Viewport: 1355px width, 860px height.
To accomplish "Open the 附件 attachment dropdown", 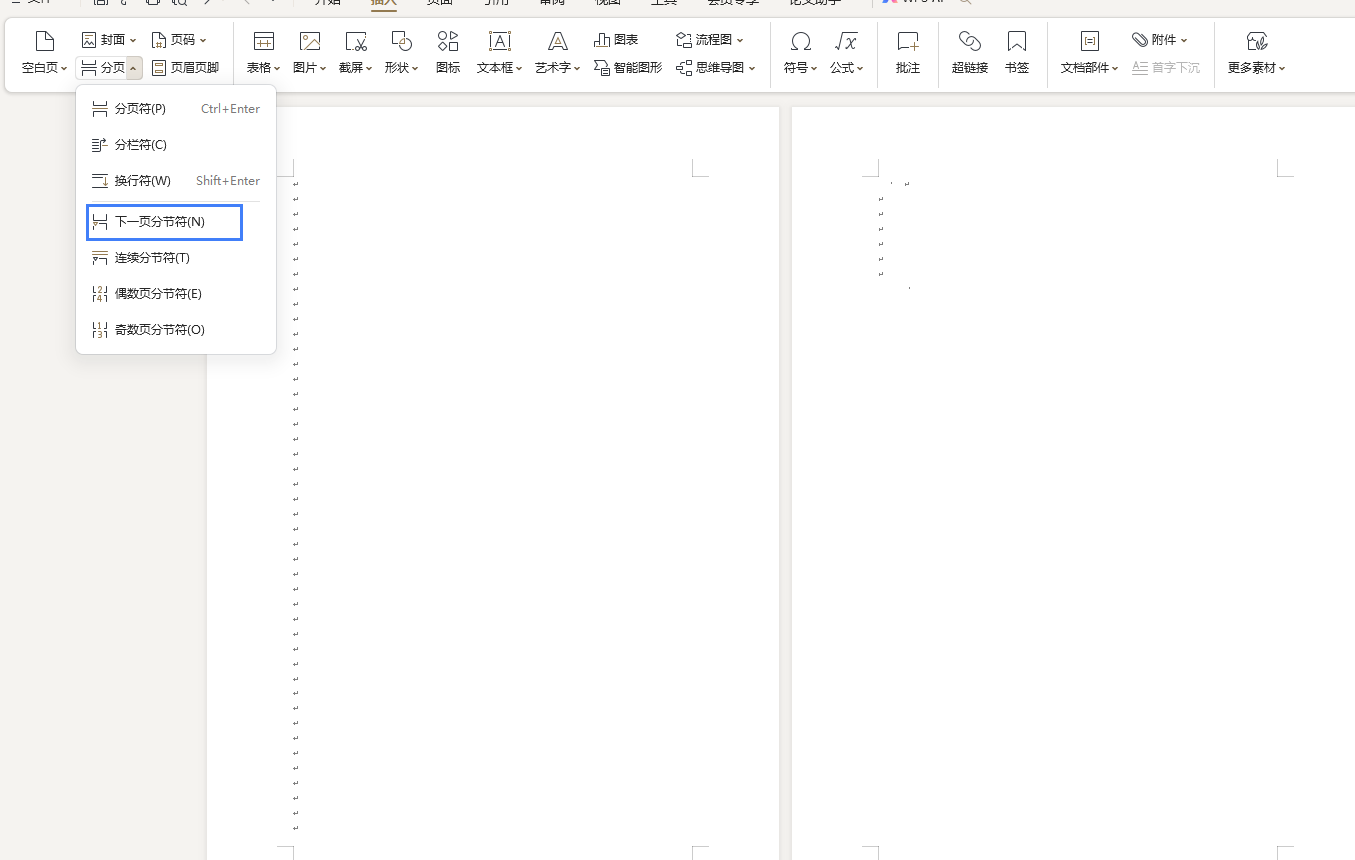I will point(1160,40).
